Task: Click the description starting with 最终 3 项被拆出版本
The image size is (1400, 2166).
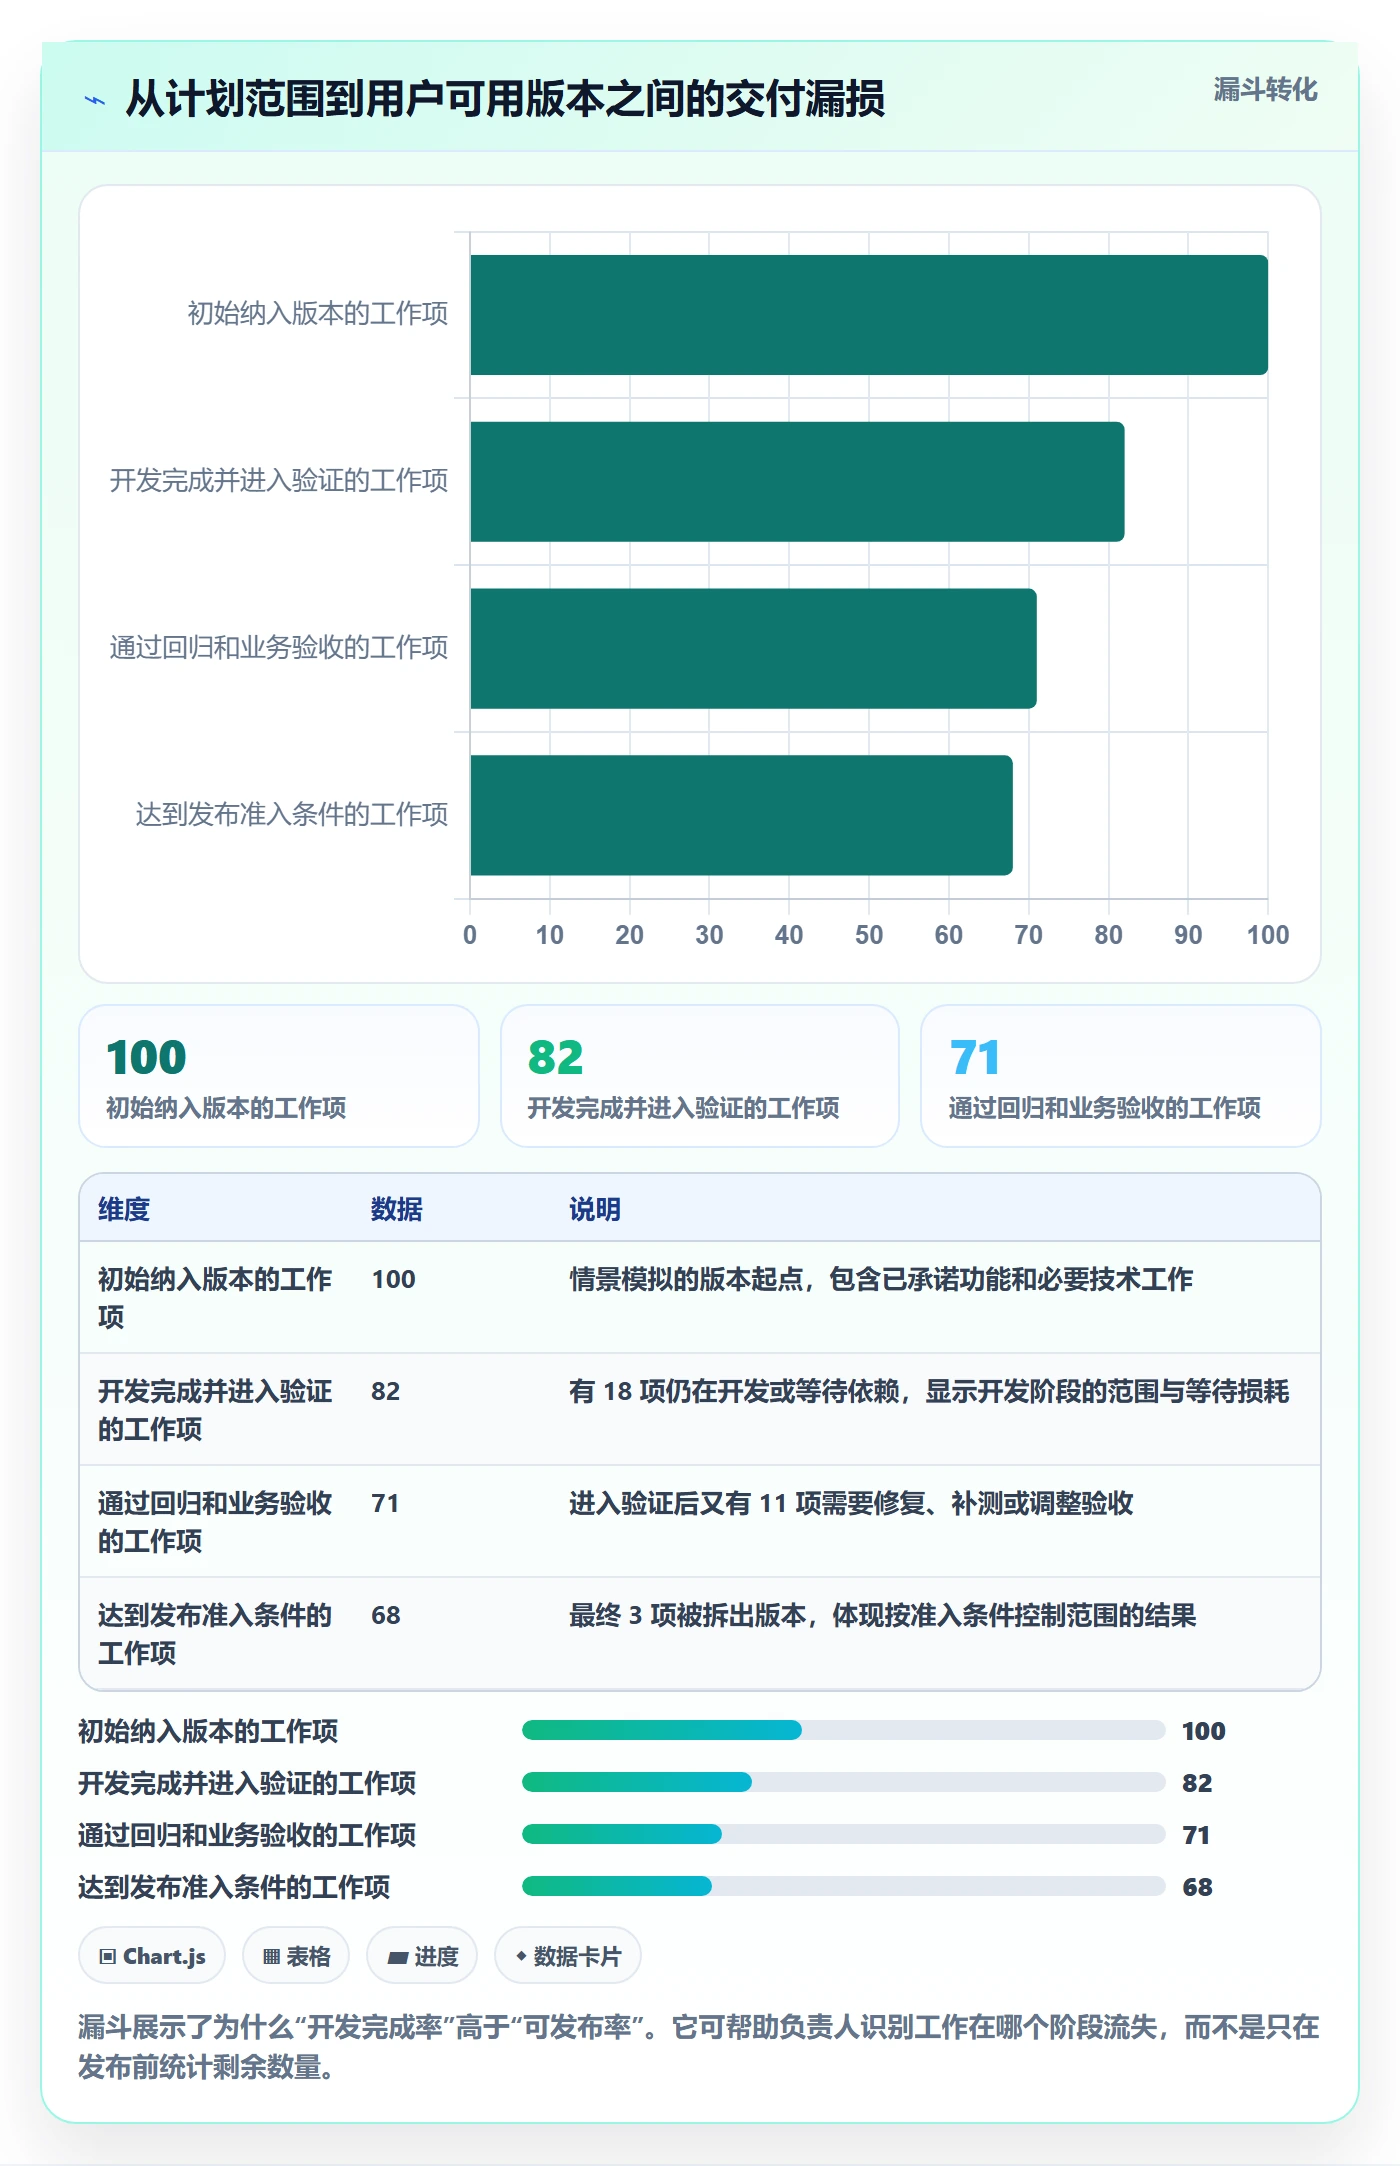Action: coord(883,1615)
